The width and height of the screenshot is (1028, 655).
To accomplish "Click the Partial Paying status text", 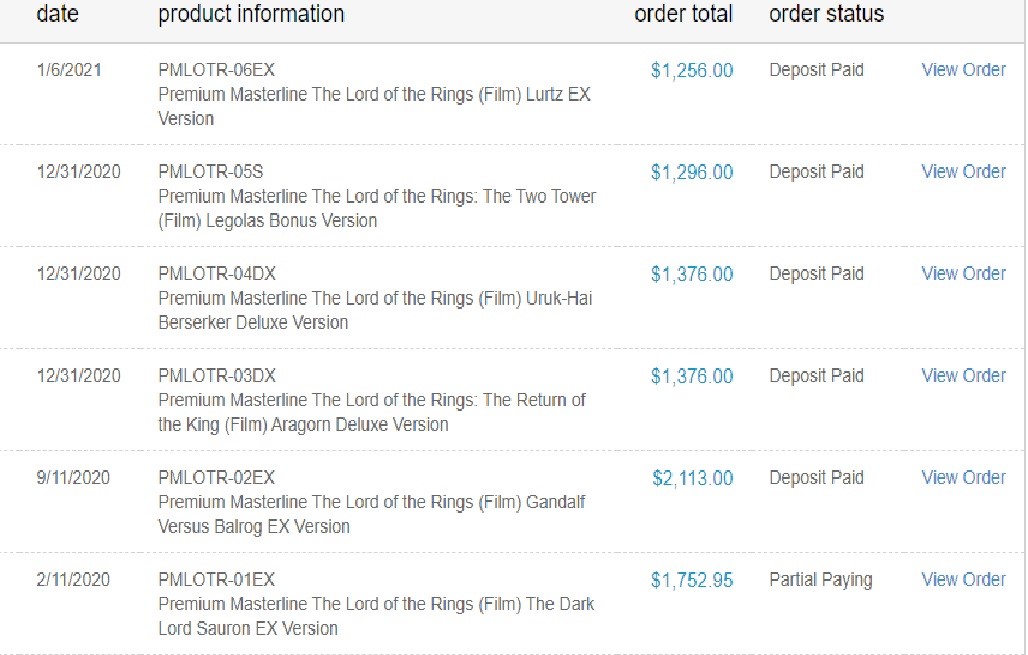I will [x=821, y=580].
